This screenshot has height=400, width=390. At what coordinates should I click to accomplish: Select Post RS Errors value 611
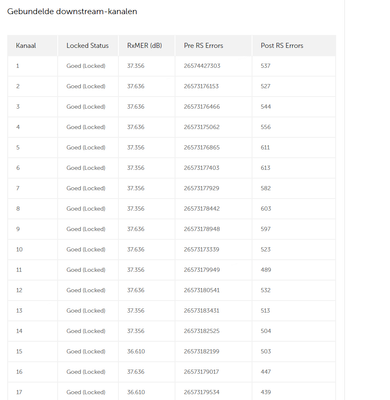[x=265, y=147]
